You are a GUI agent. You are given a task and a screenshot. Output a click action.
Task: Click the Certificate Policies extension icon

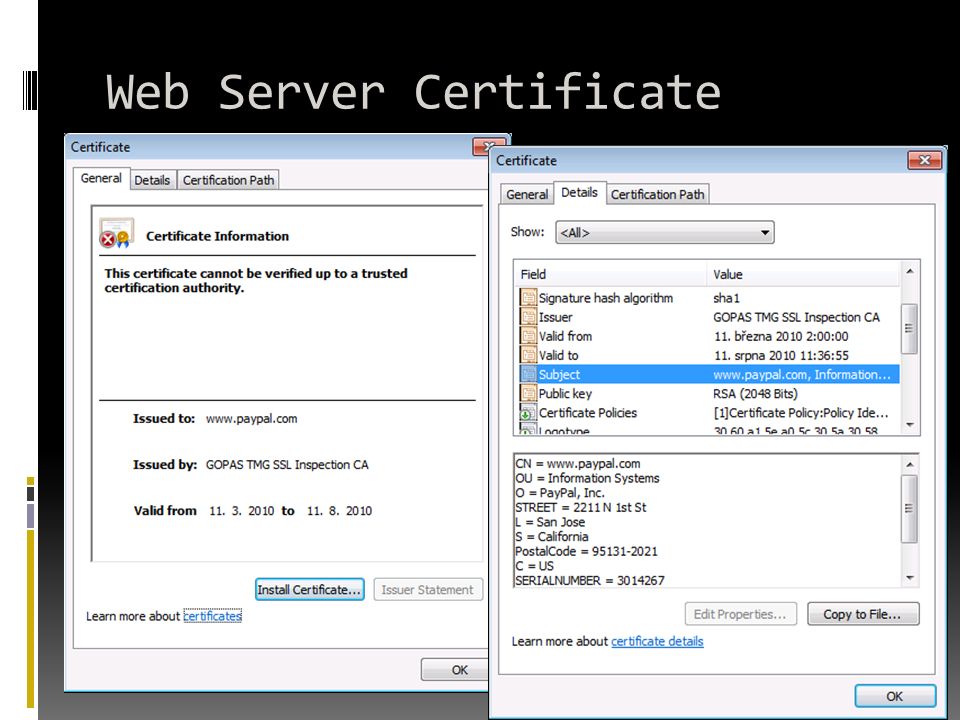[x=527, y=412]
